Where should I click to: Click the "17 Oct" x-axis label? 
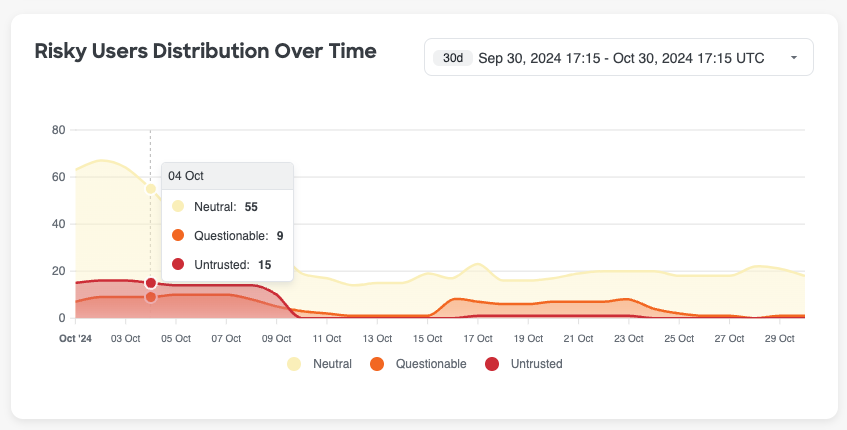(x=478, y=339)
